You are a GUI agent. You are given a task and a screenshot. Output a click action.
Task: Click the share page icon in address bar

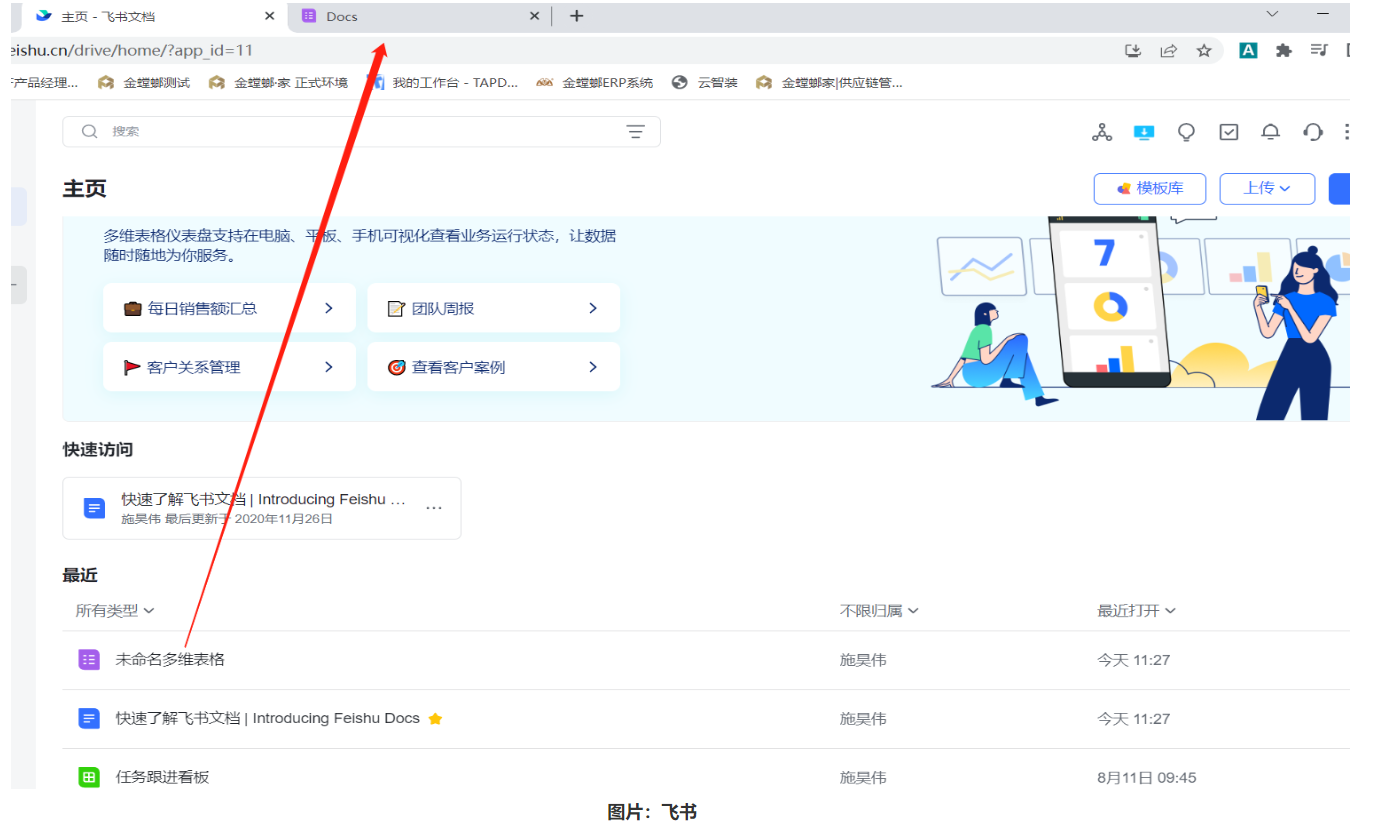(1168, 50)
